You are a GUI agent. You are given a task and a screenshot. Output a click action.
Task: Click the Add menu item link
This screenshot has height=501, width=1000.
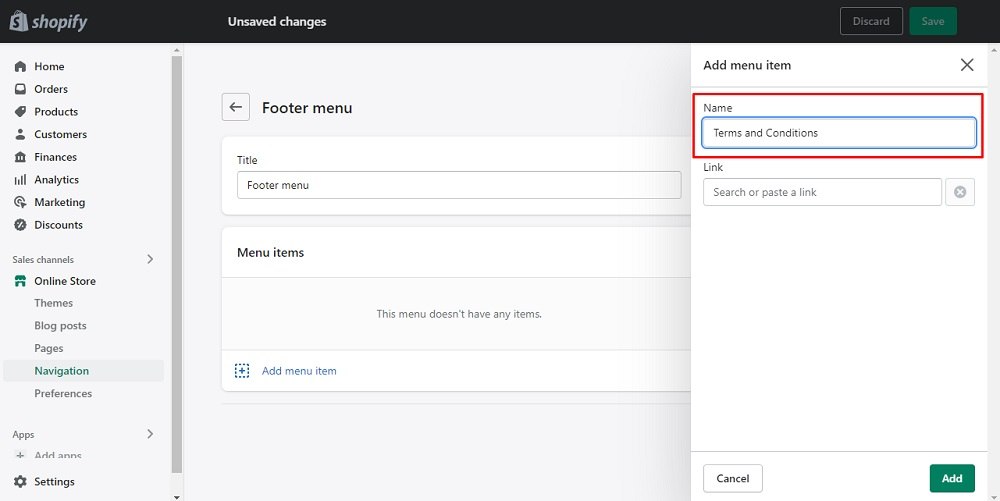click(299, 371)
